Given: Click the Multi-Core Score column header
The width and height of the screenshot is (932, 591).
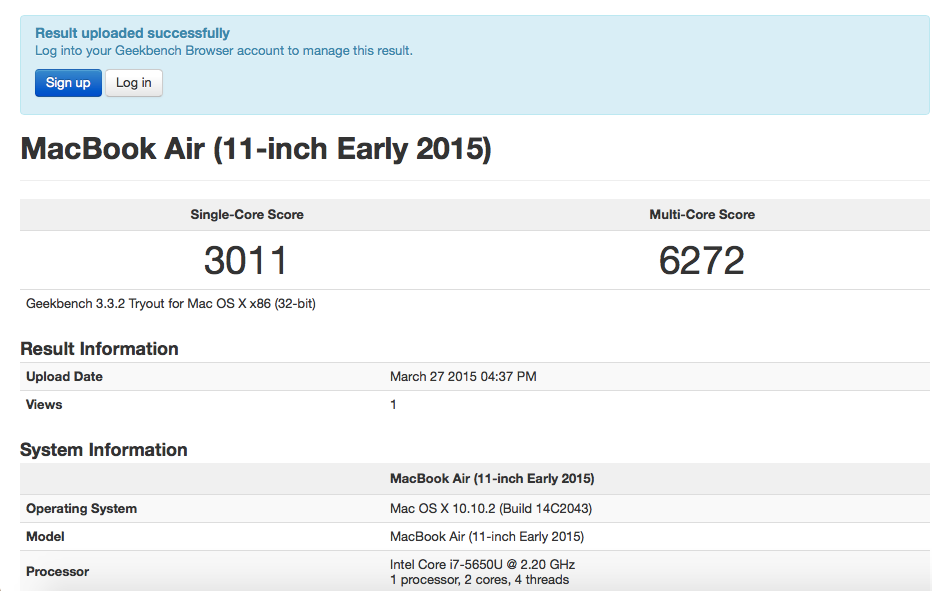Looking at the screenshot, I should pos(702,215).
